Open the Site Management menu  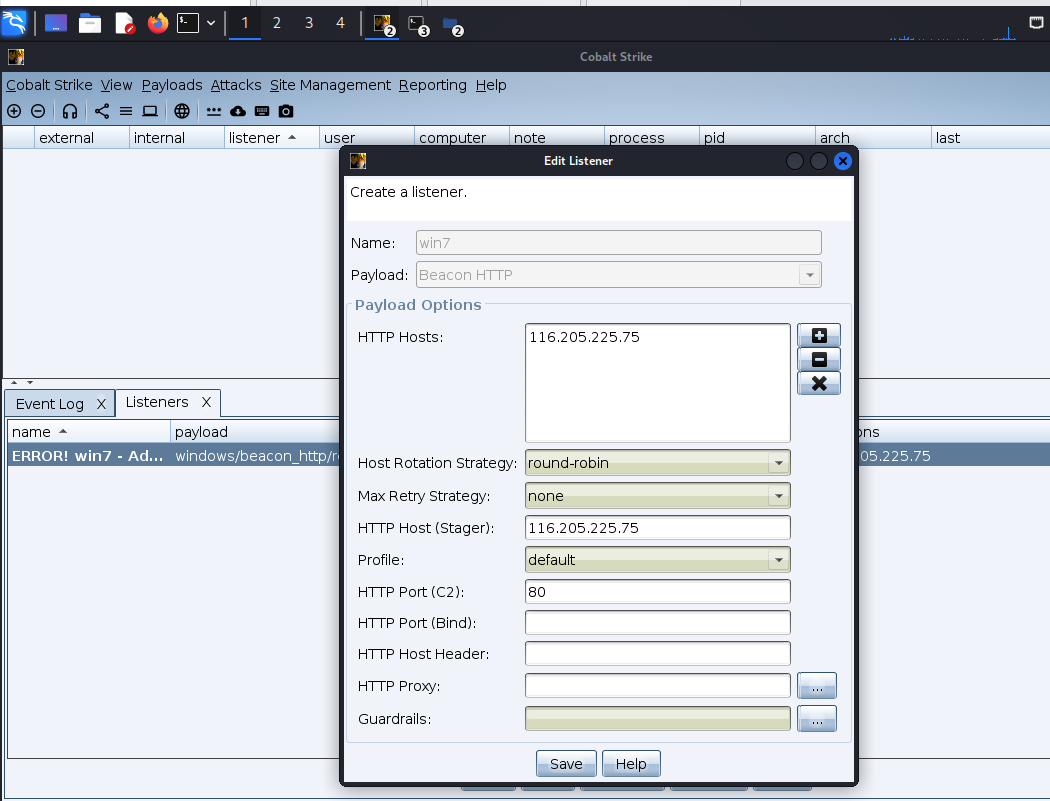tap(330, 85)
